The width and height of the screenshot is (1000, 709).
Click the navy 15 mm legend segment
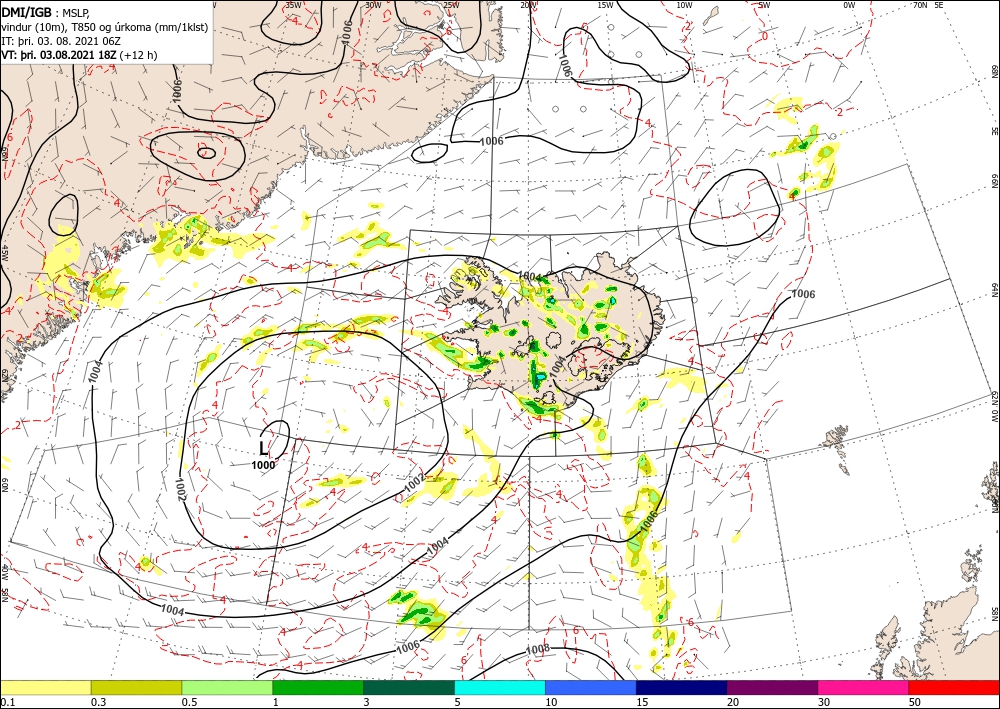click(682, 687)
